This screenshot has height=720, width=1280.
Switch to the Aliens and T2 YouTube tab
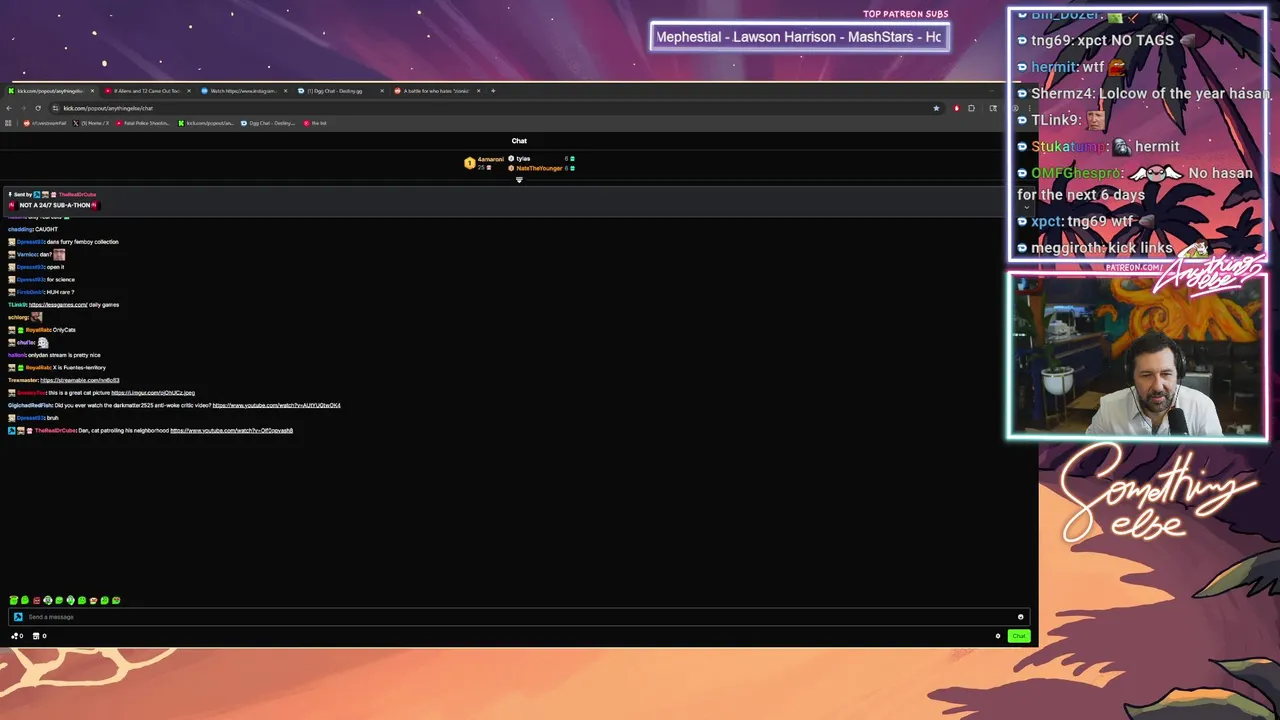(x=147, y=91)
